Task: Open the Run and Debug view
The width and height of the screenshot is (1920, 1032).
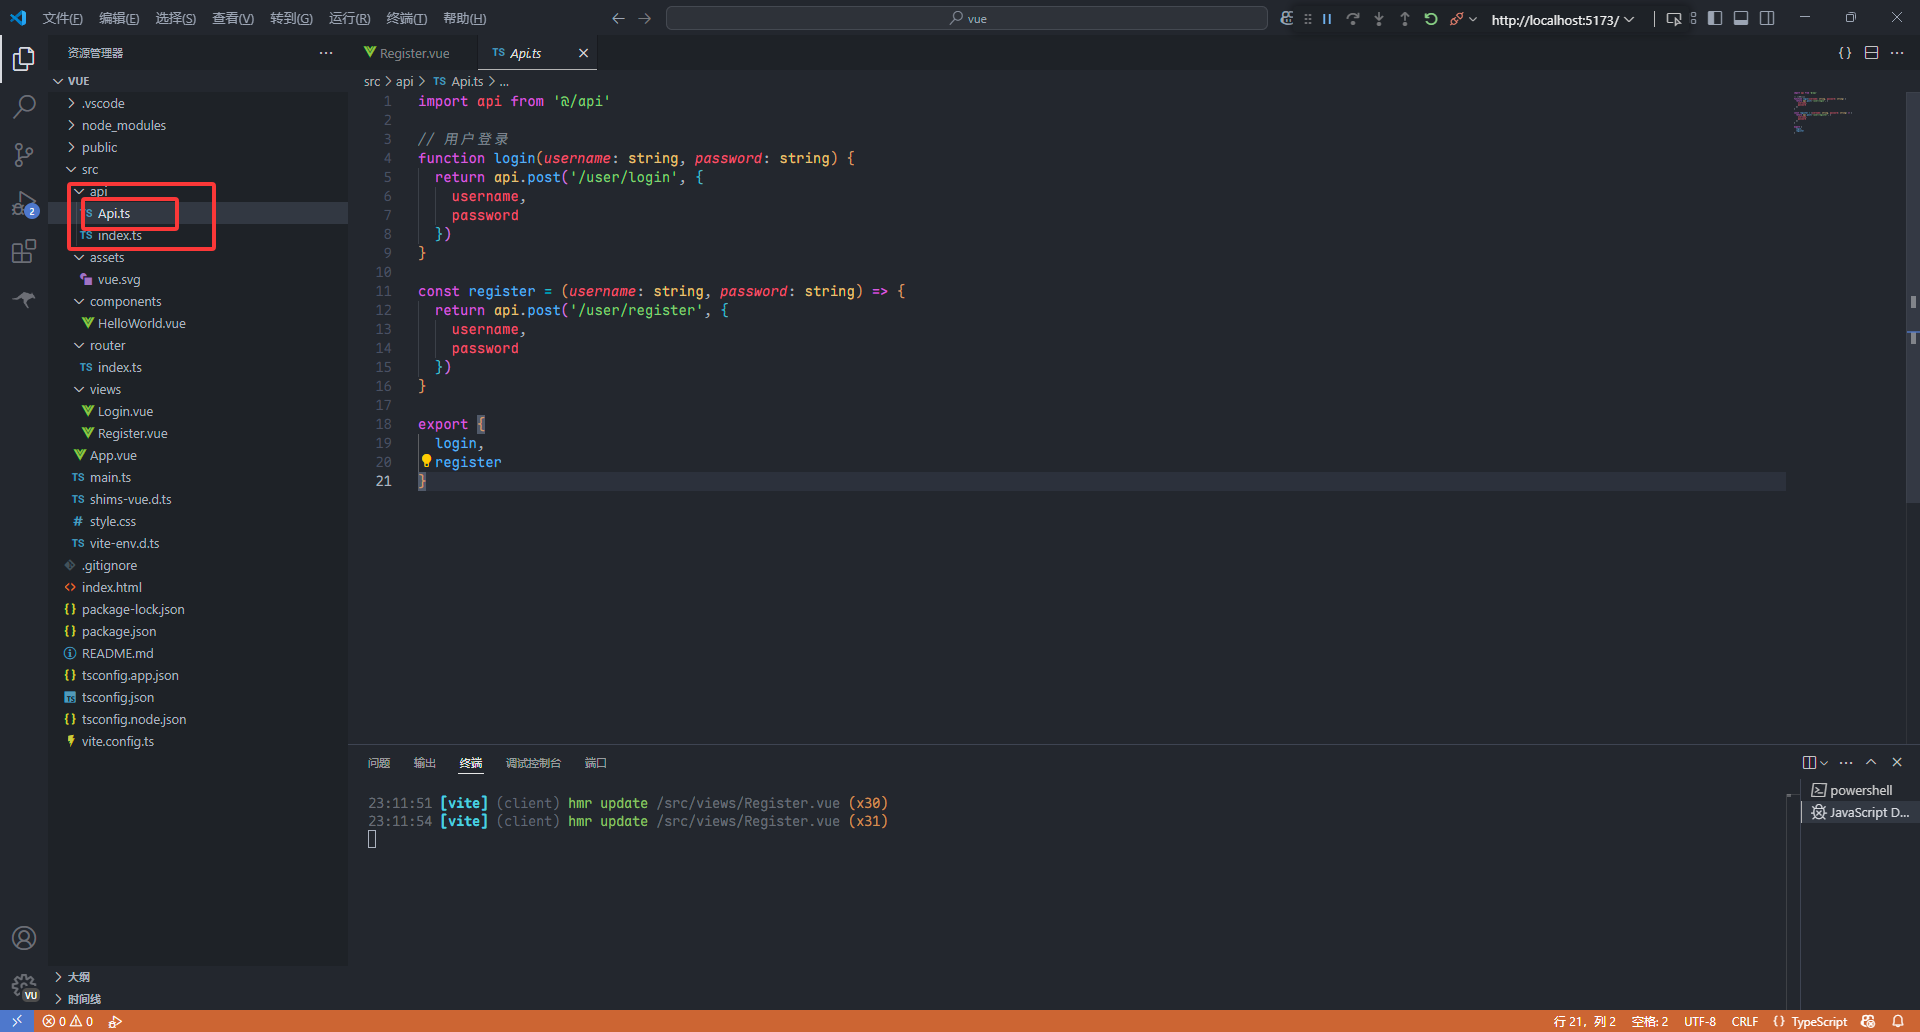Action: 24,204
